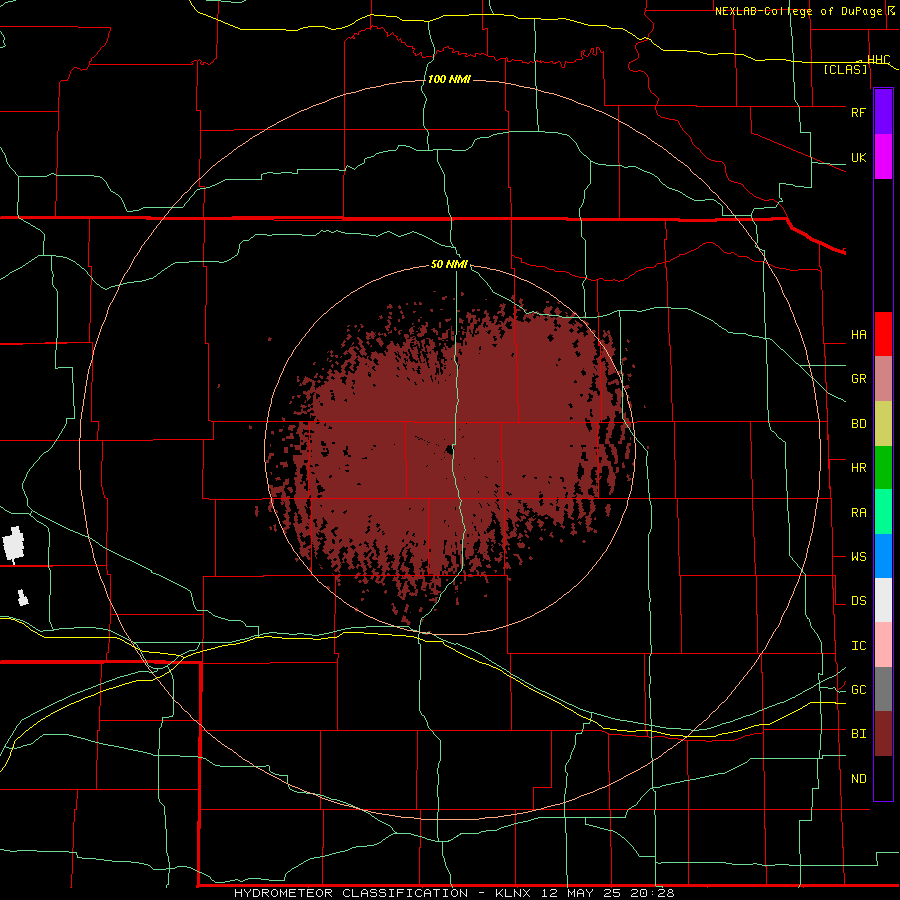
Task: Click the large white echo blob at left
Action: [14, 545]
